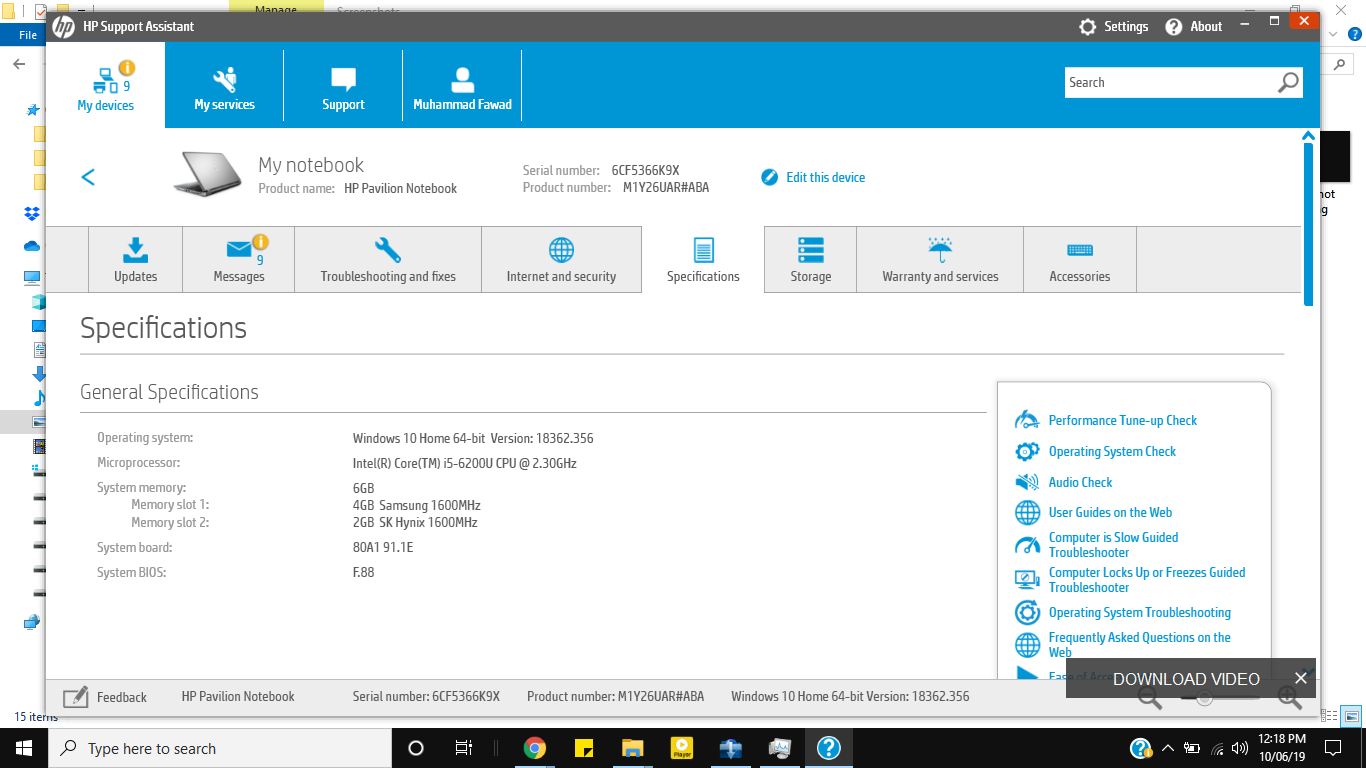Open Warranty and services umbrella icon
1366x768 pixels.
click(x=940, y=249)
